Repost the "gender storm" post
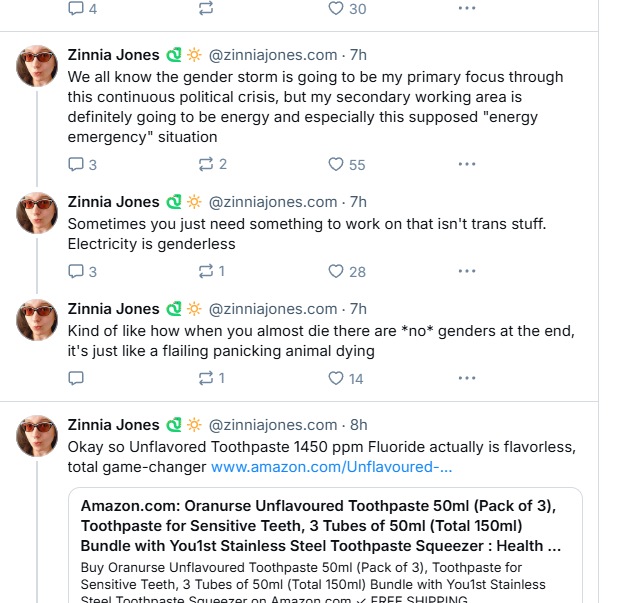 [x=213, y=164]
